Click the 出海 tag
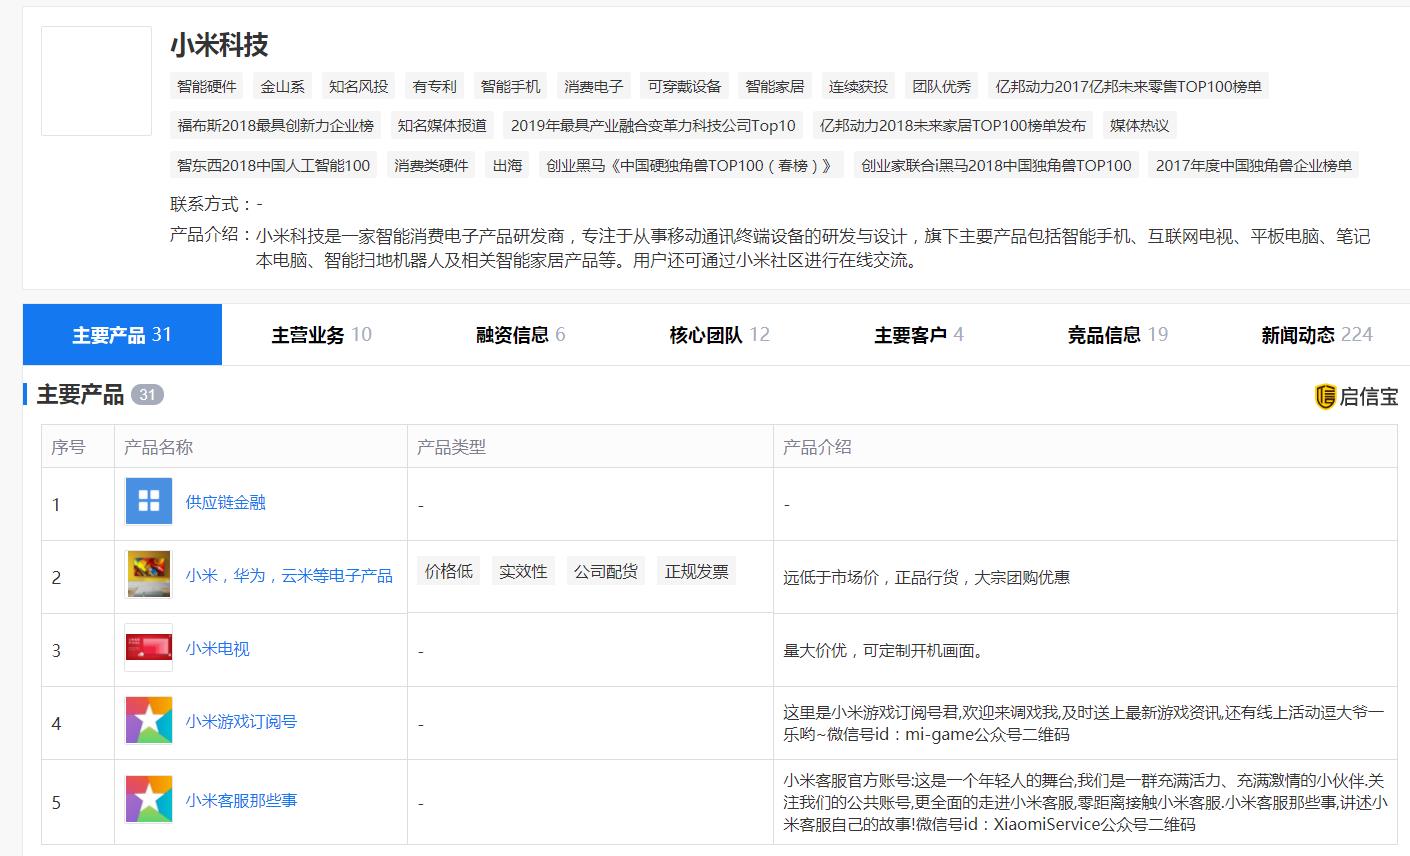 [508, 165]
